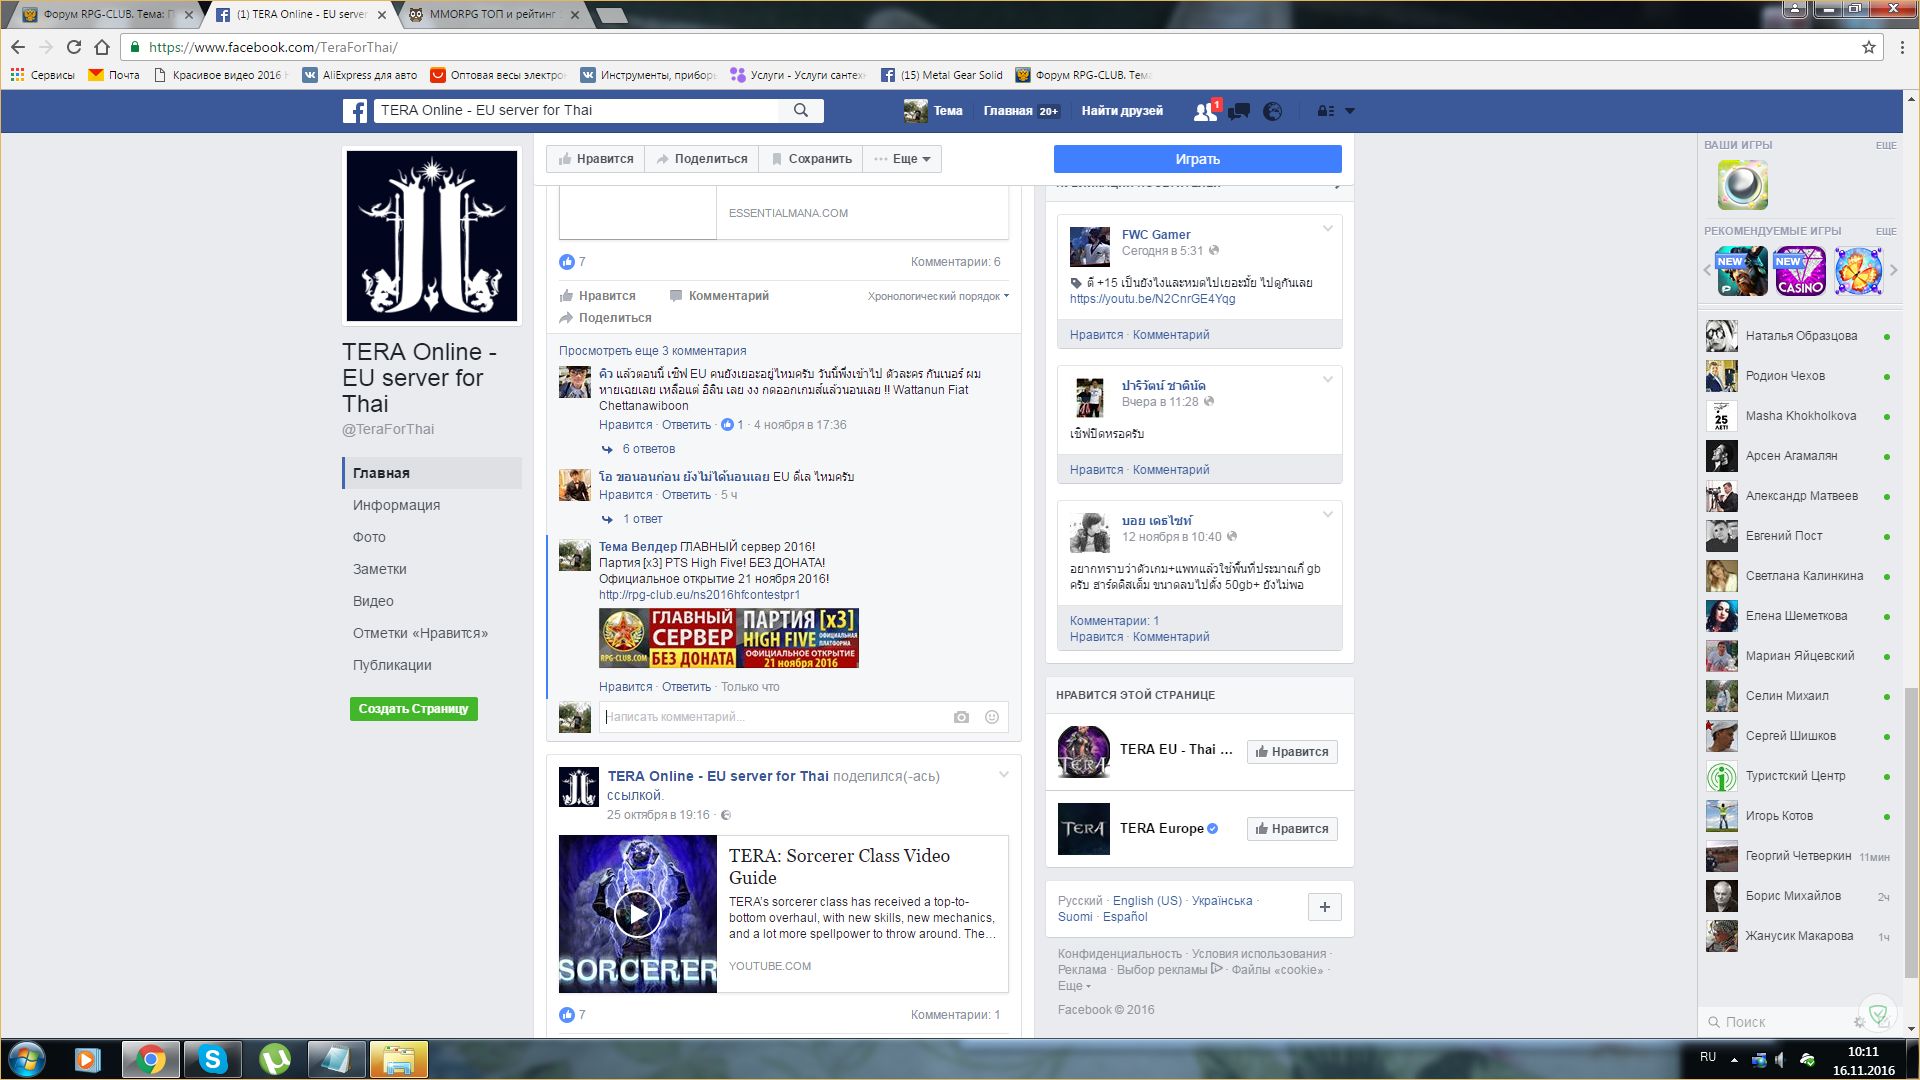This screenshot has height=1080, width=1920.
Task: Go back with browser back arrow
Action: tap(18, 47)
